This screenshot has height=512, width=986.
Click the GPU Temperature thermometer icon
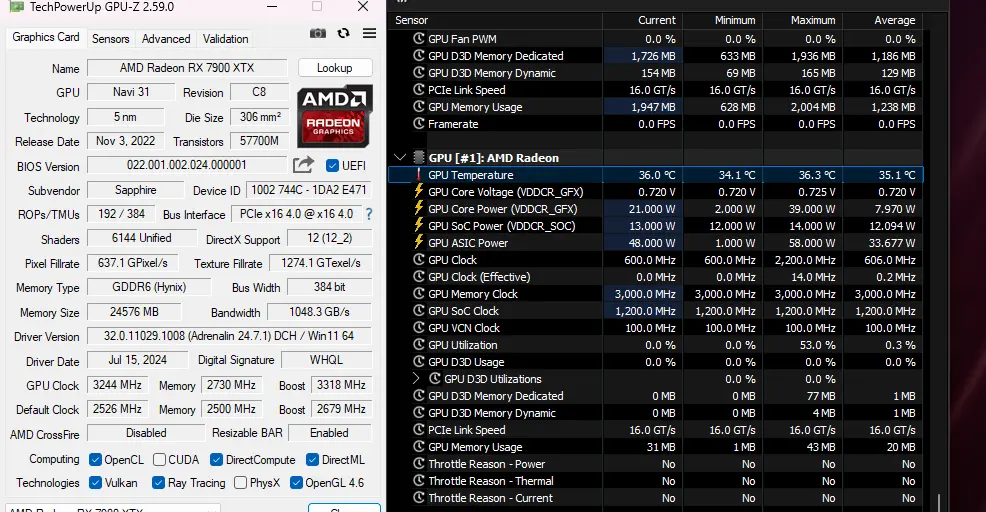[419, 175]
